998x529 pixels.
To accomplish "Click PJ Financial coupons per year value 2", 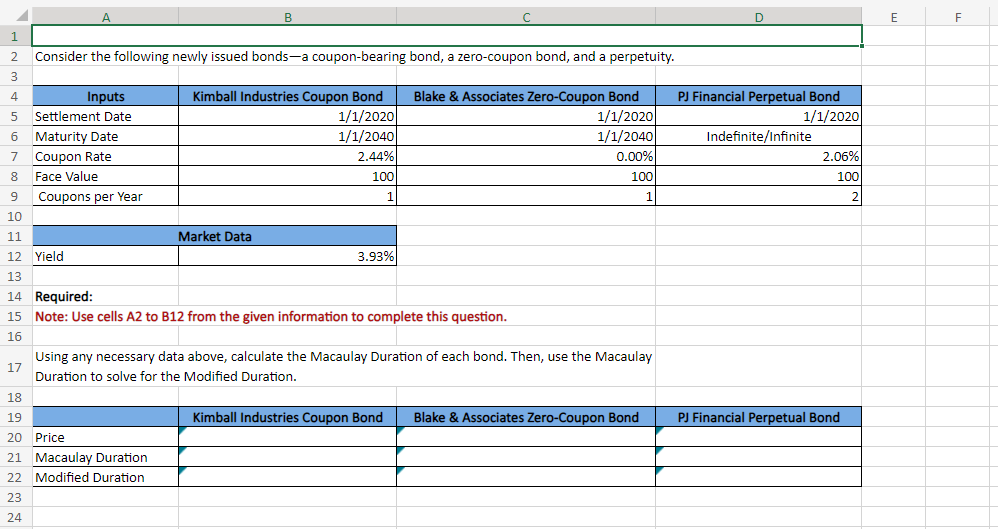I will [x=759, y=196].
